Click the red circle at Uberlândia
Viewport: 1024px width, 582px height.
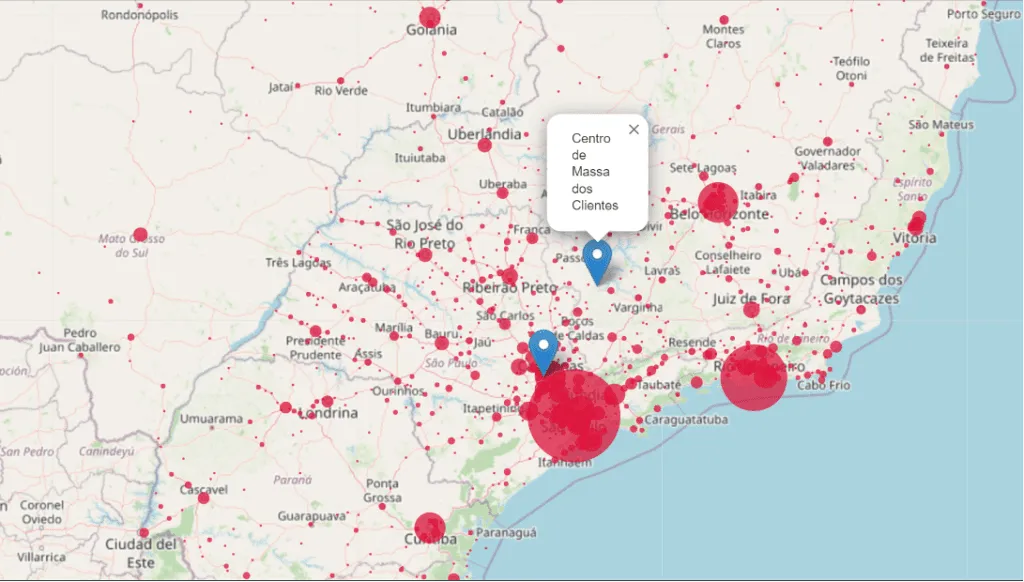(485, 145)
